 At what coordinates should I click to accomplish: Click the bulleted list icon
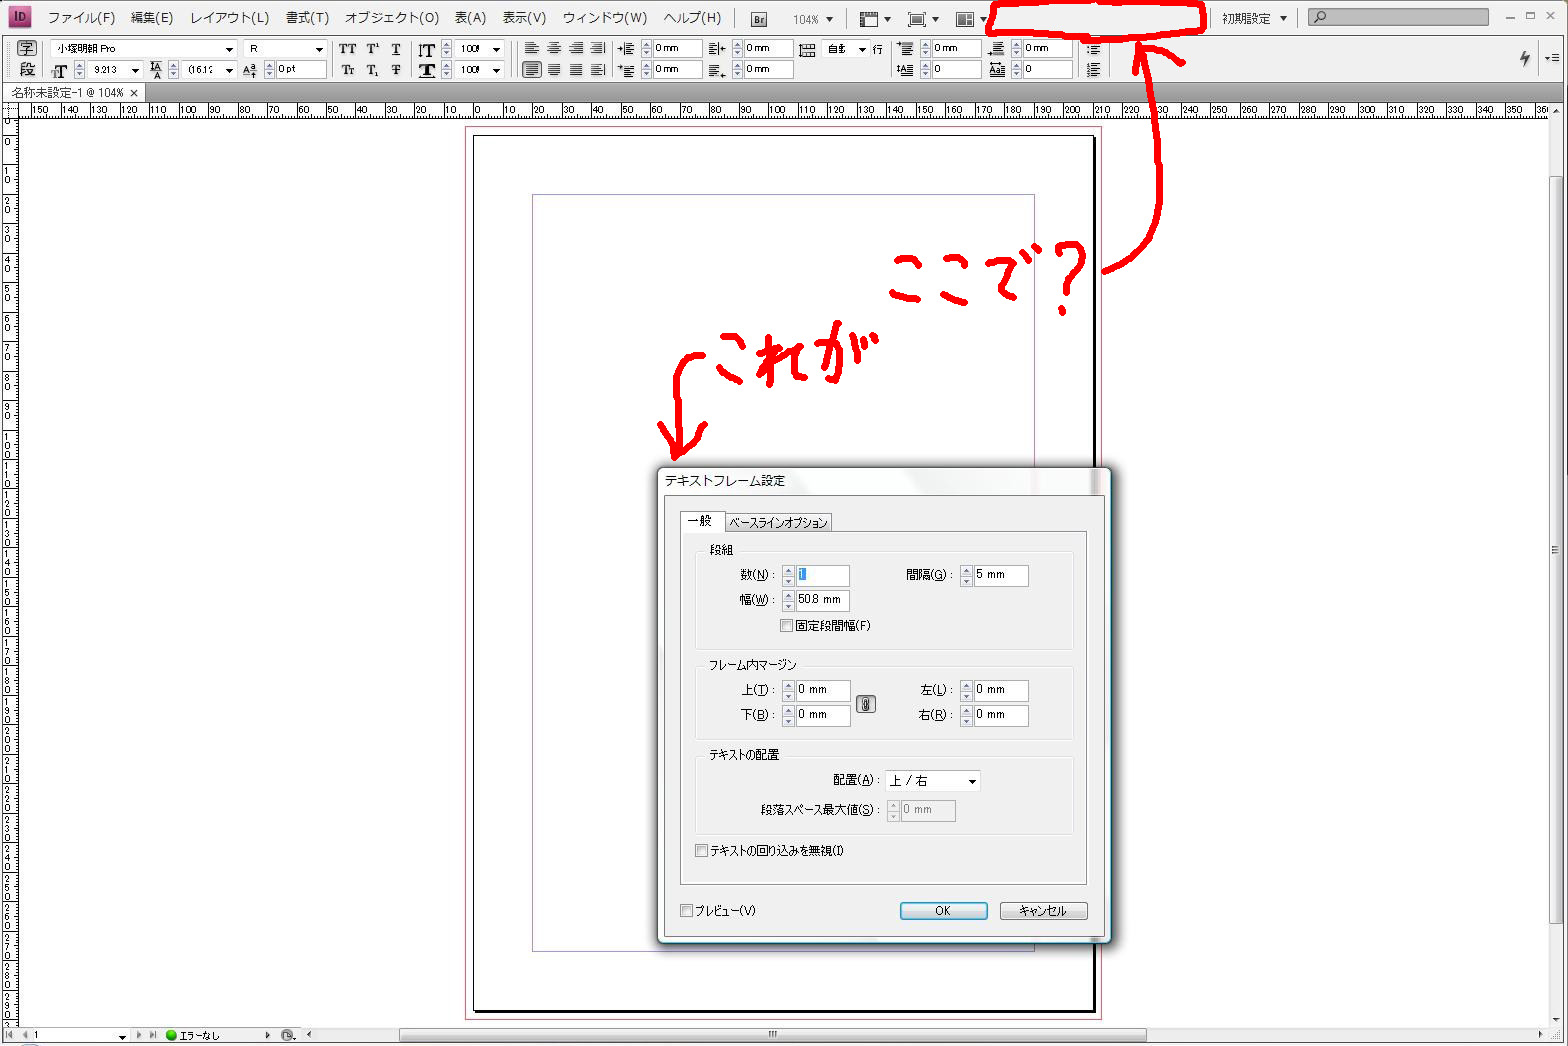point(1093,49)
